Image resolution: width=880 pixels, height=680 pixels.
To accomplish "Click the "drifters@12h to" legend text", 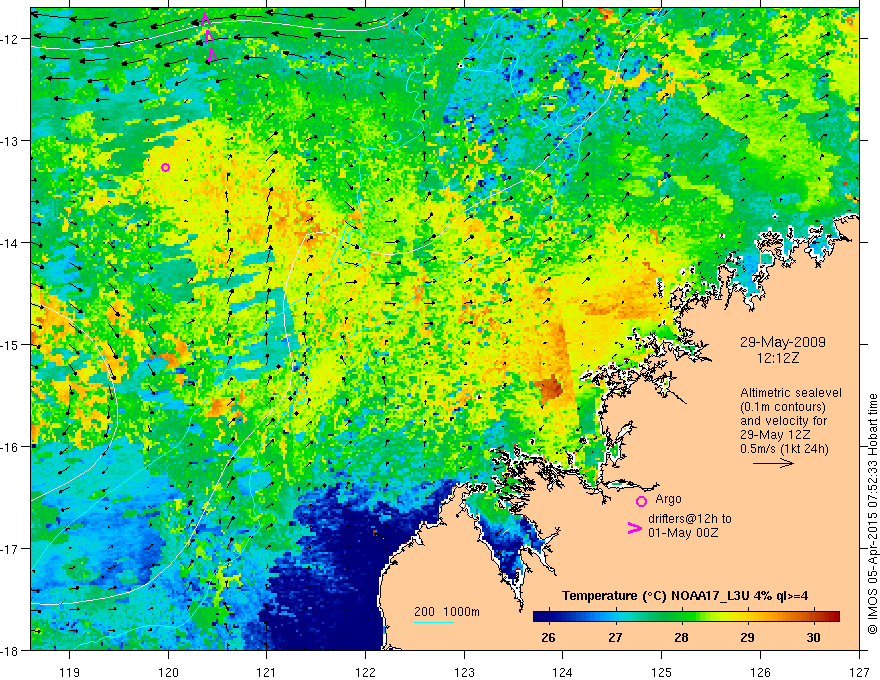I will click(x=690, y=519).
